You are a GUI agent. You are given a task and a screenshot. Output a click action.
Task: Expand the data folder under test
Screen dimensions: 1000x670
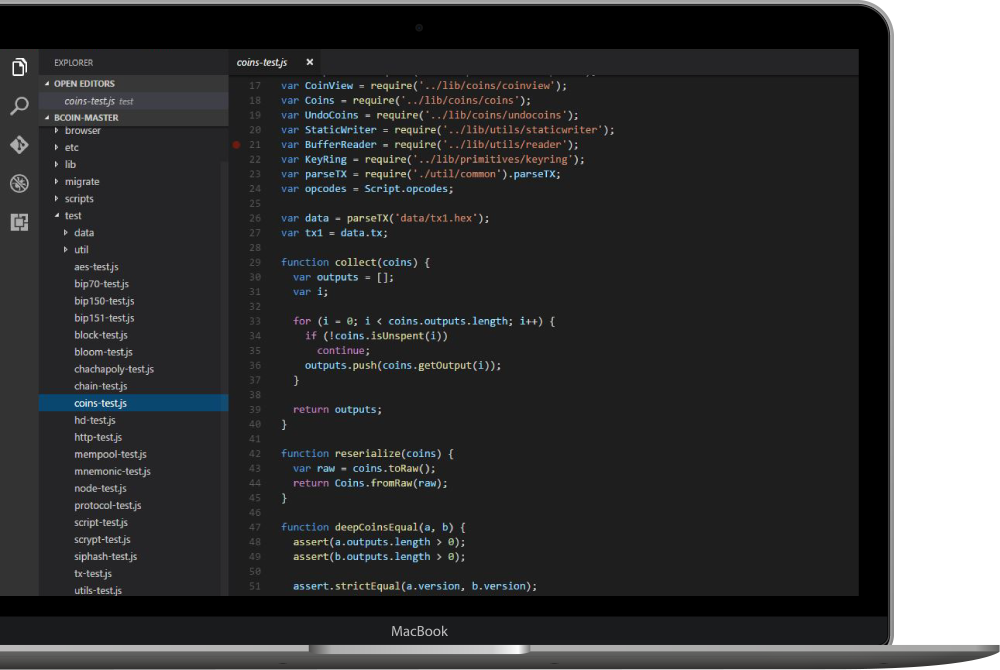coord(84,232)
